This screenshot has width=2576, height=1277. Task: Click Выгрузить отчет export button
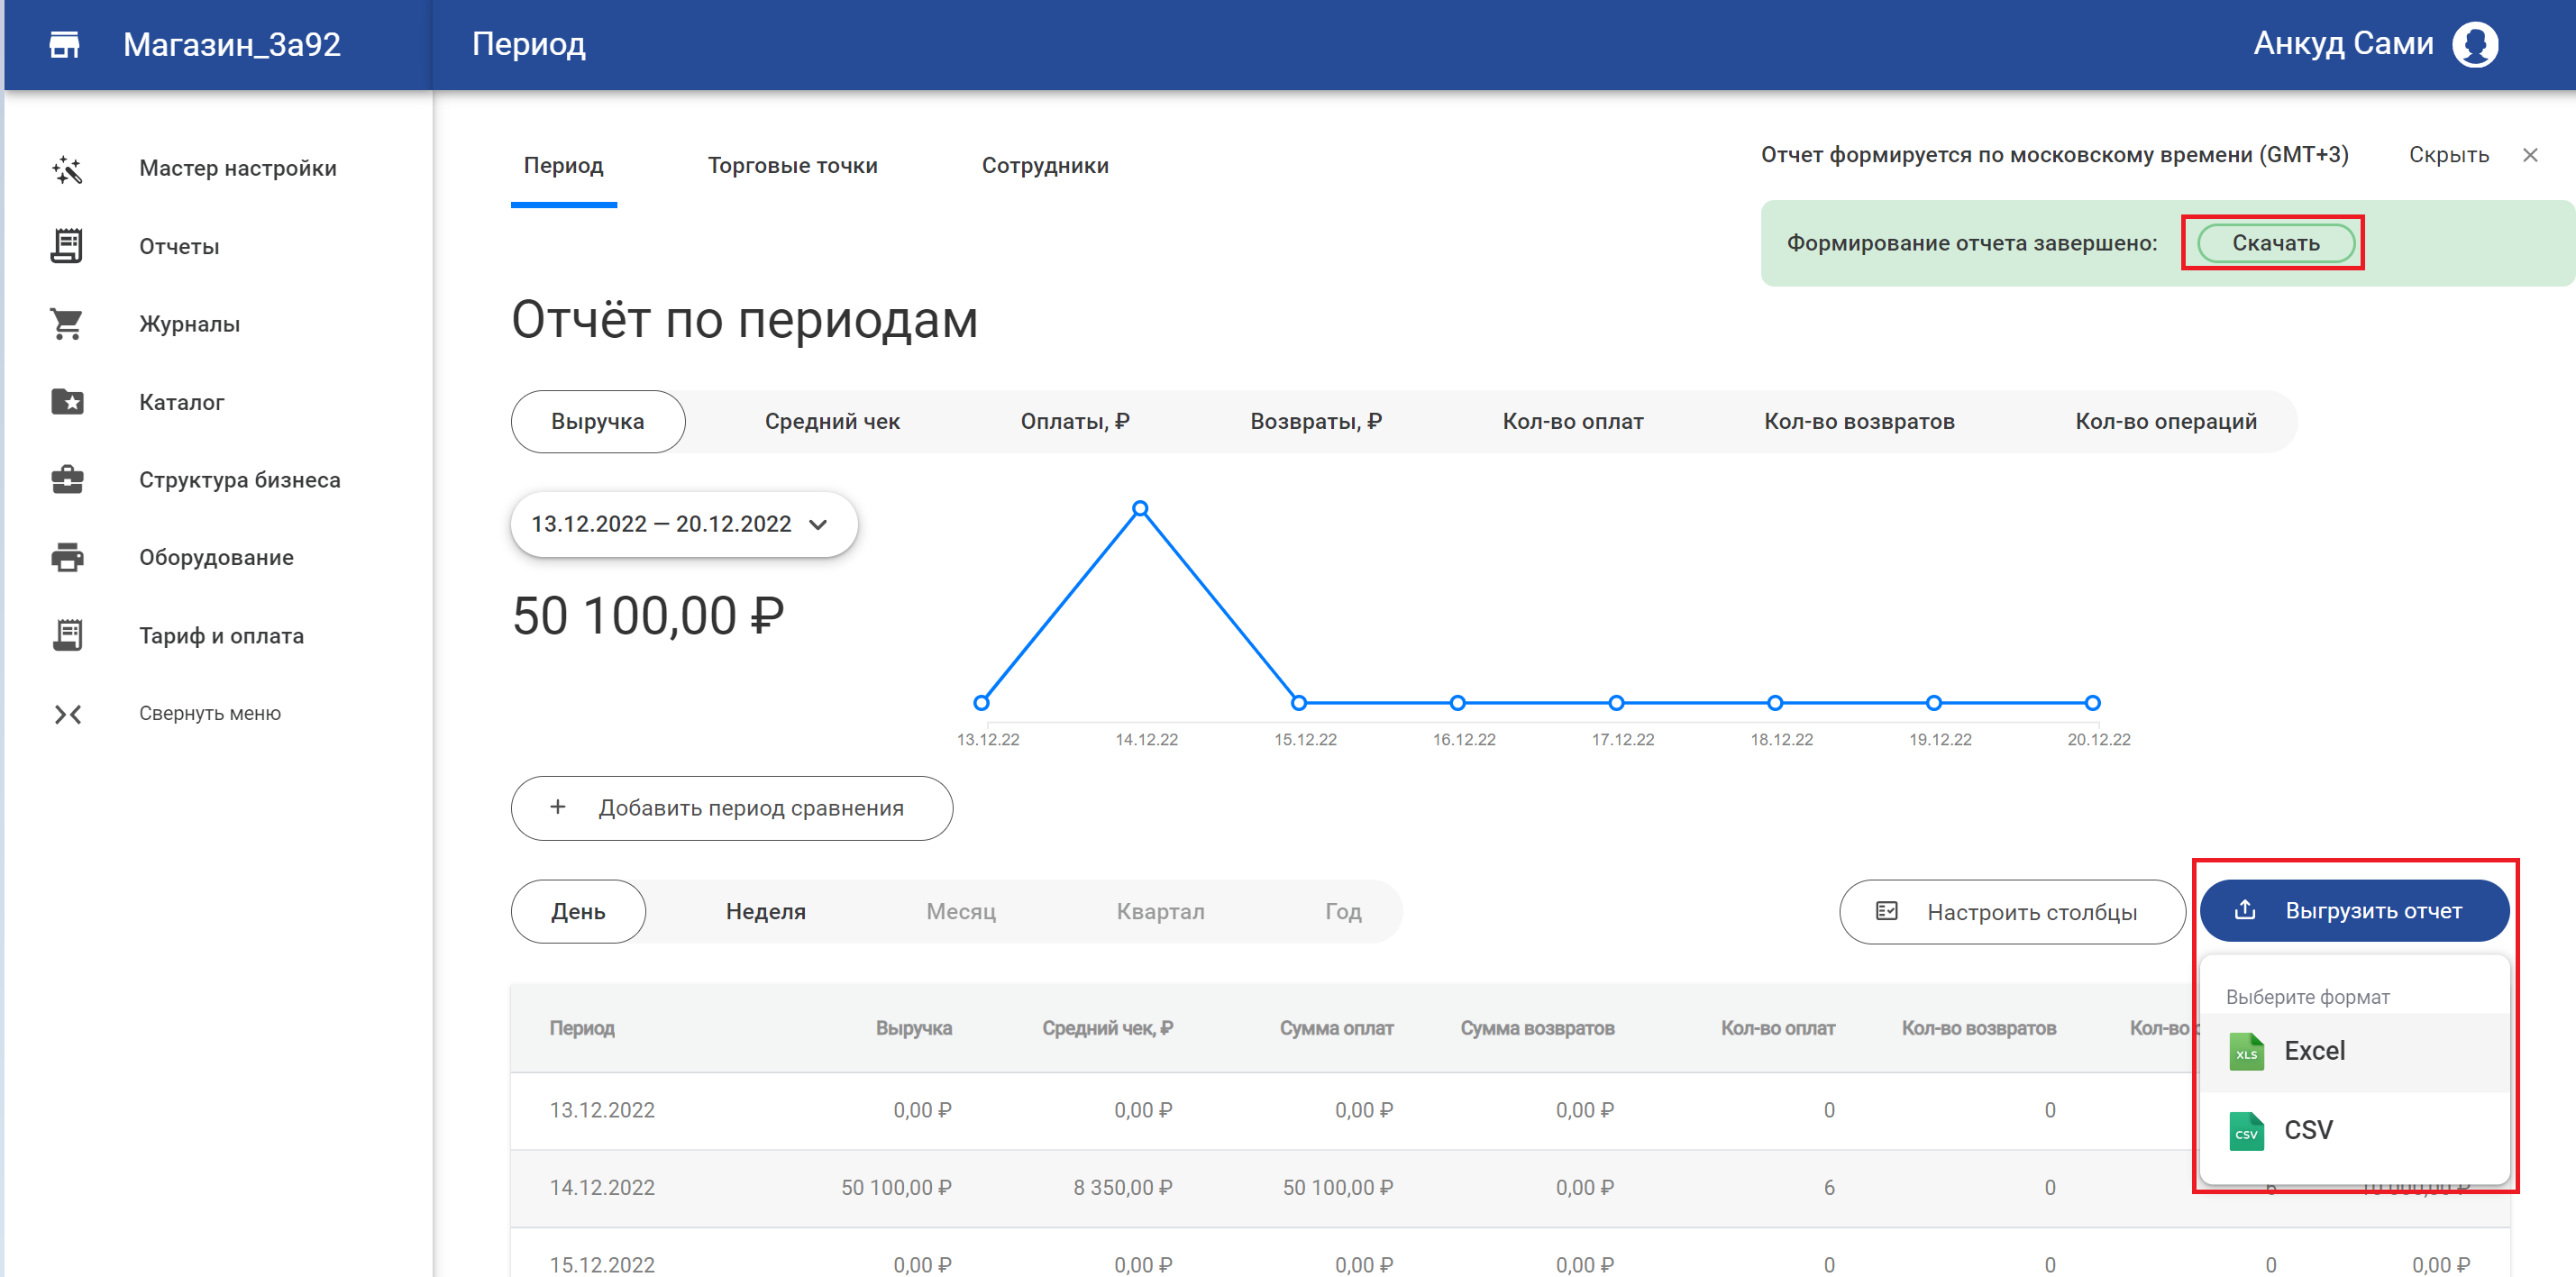coord(2354,911)
